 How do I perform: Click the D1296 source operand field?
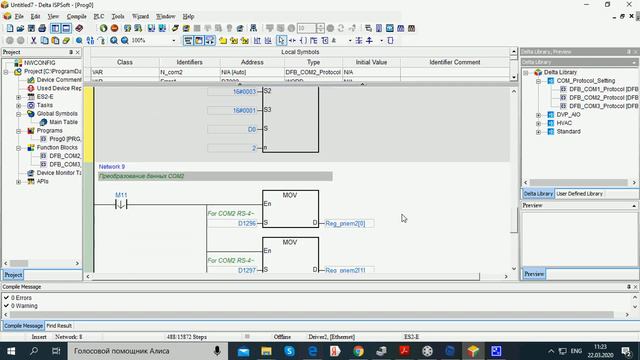[232, 223]
